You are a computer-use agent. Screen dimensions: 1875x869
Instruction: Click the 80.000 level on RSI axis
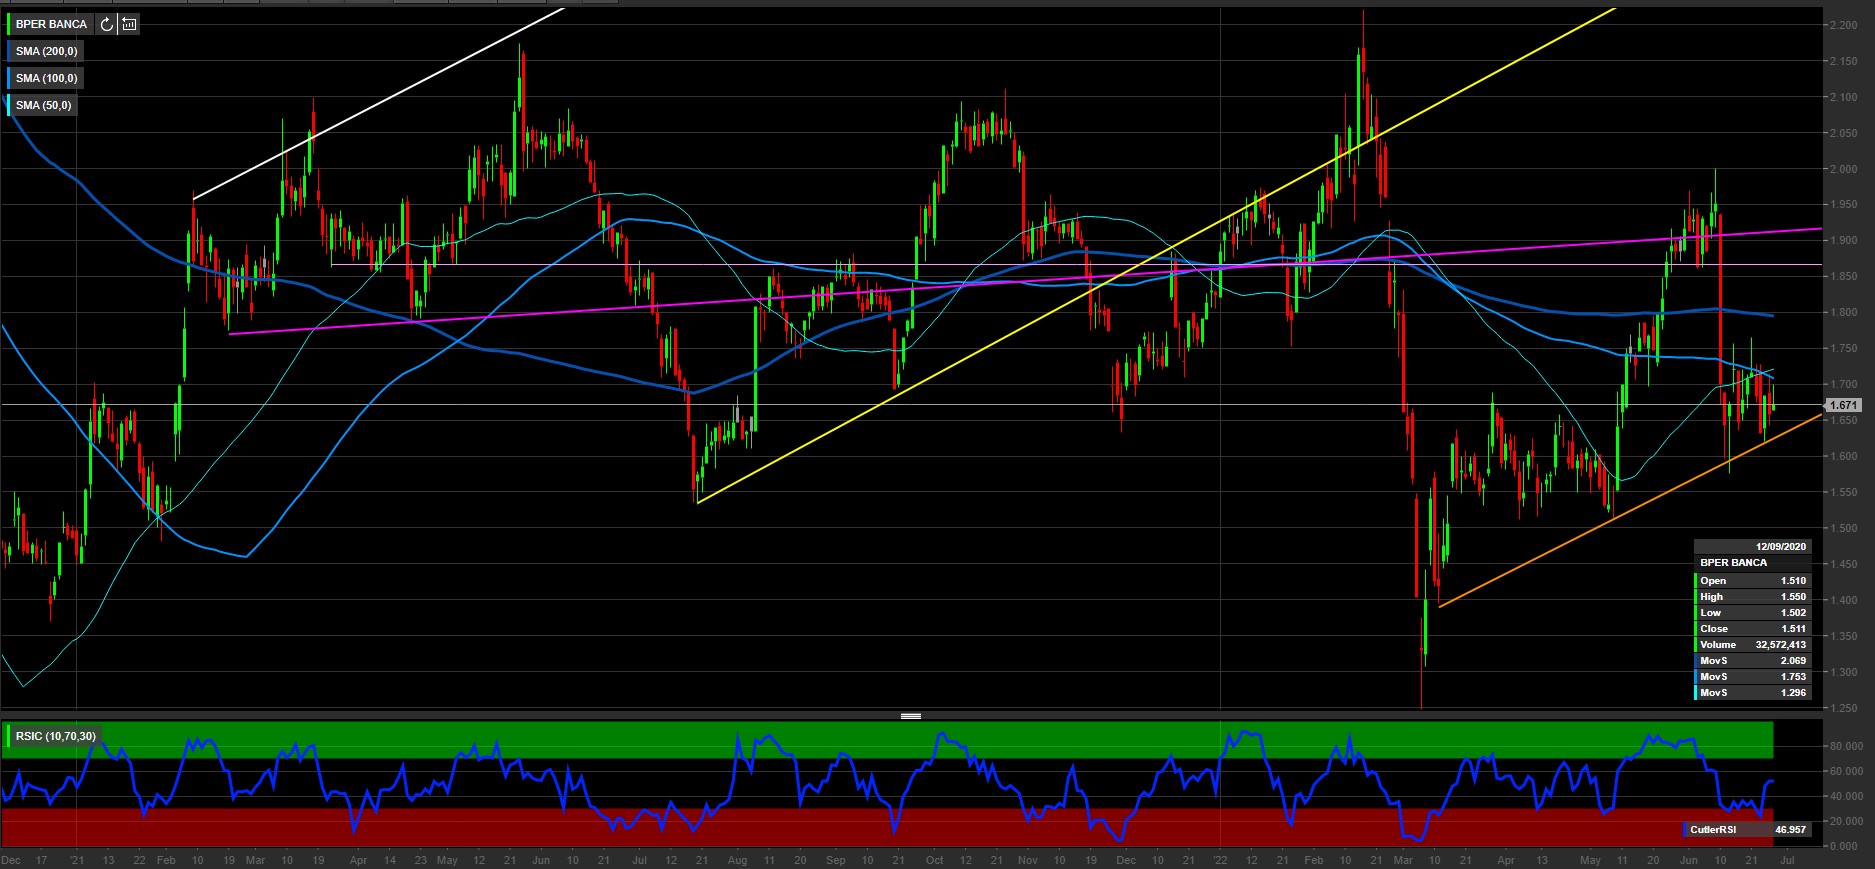(1846, 746)
